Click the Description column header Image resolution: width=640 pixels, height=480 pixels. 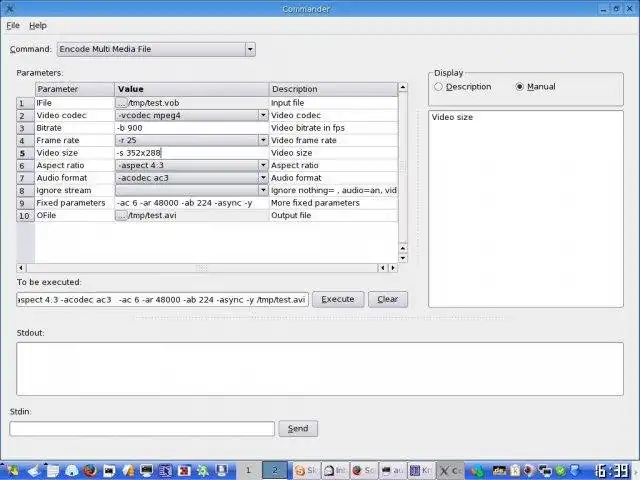333,89
